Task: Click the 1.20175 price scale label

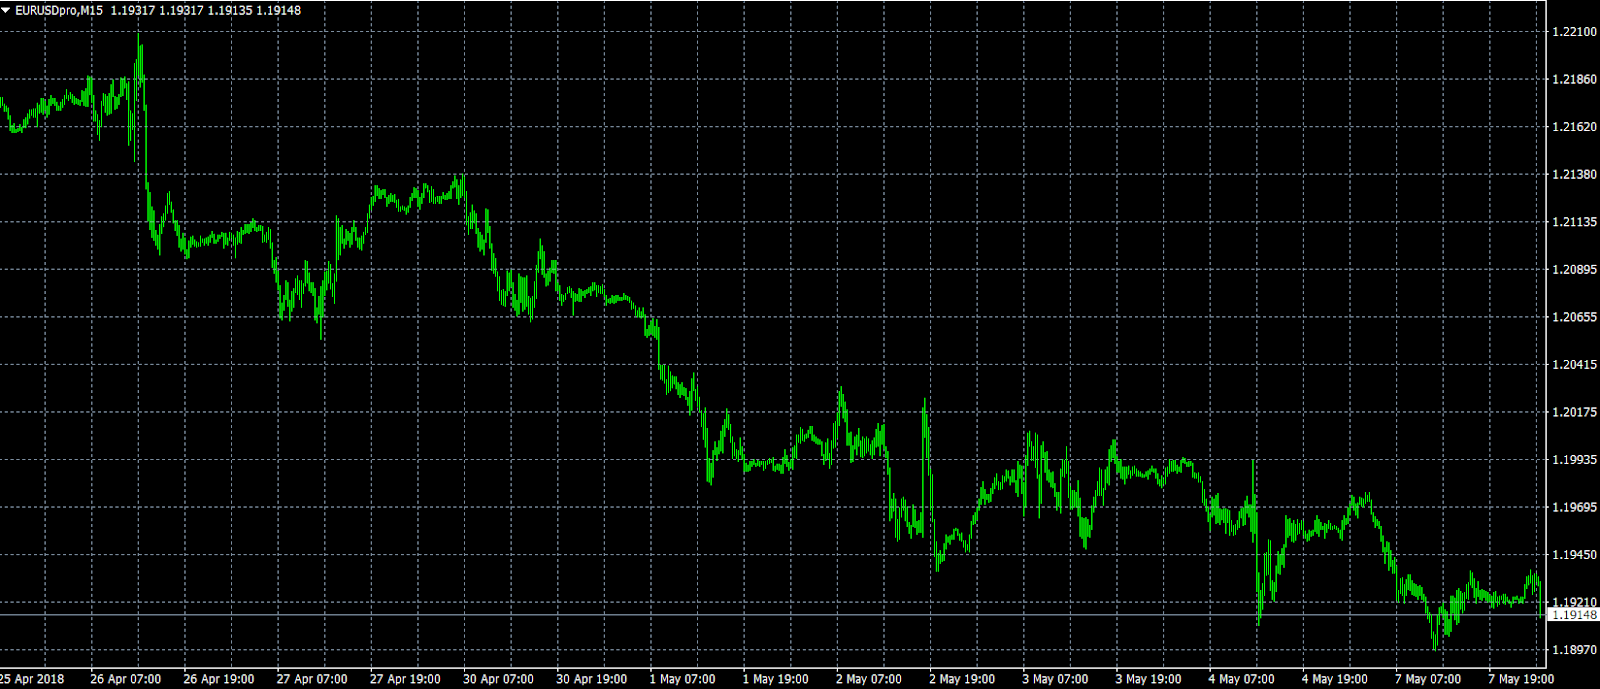Action: point(1574,412)
